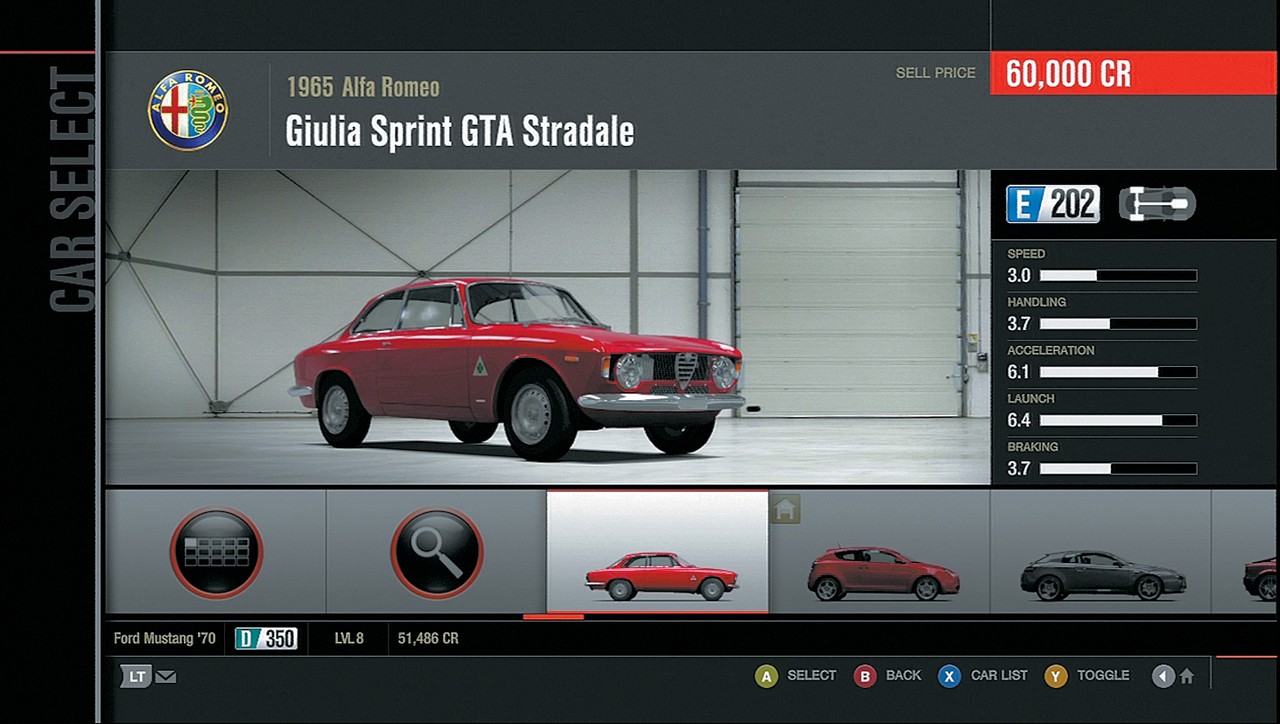Click the SELL PRICE label
Image resolution: width=1280 pixels, height=724 pixels.
click(x=935, y=73)
